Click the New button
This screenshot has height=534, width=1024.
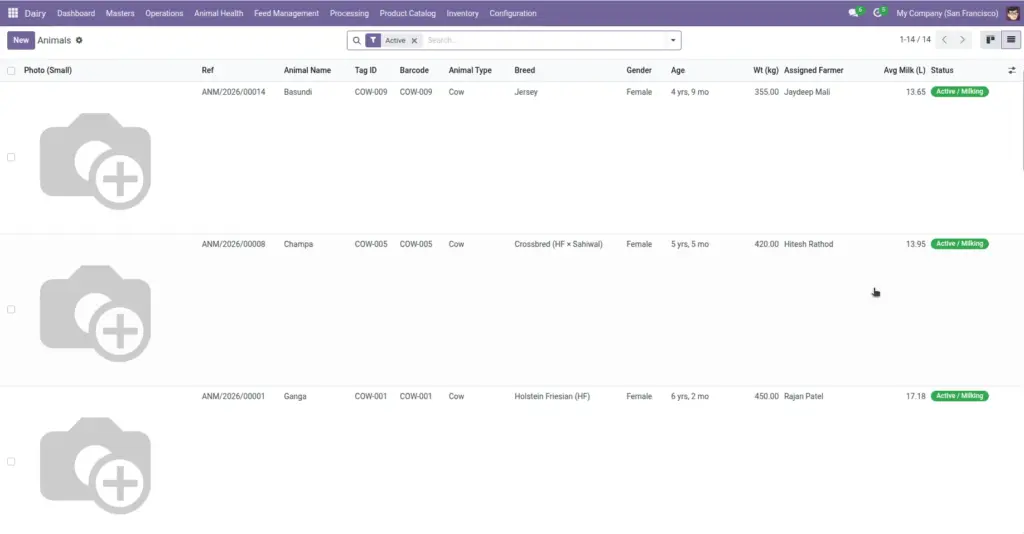tap(21, 40)
